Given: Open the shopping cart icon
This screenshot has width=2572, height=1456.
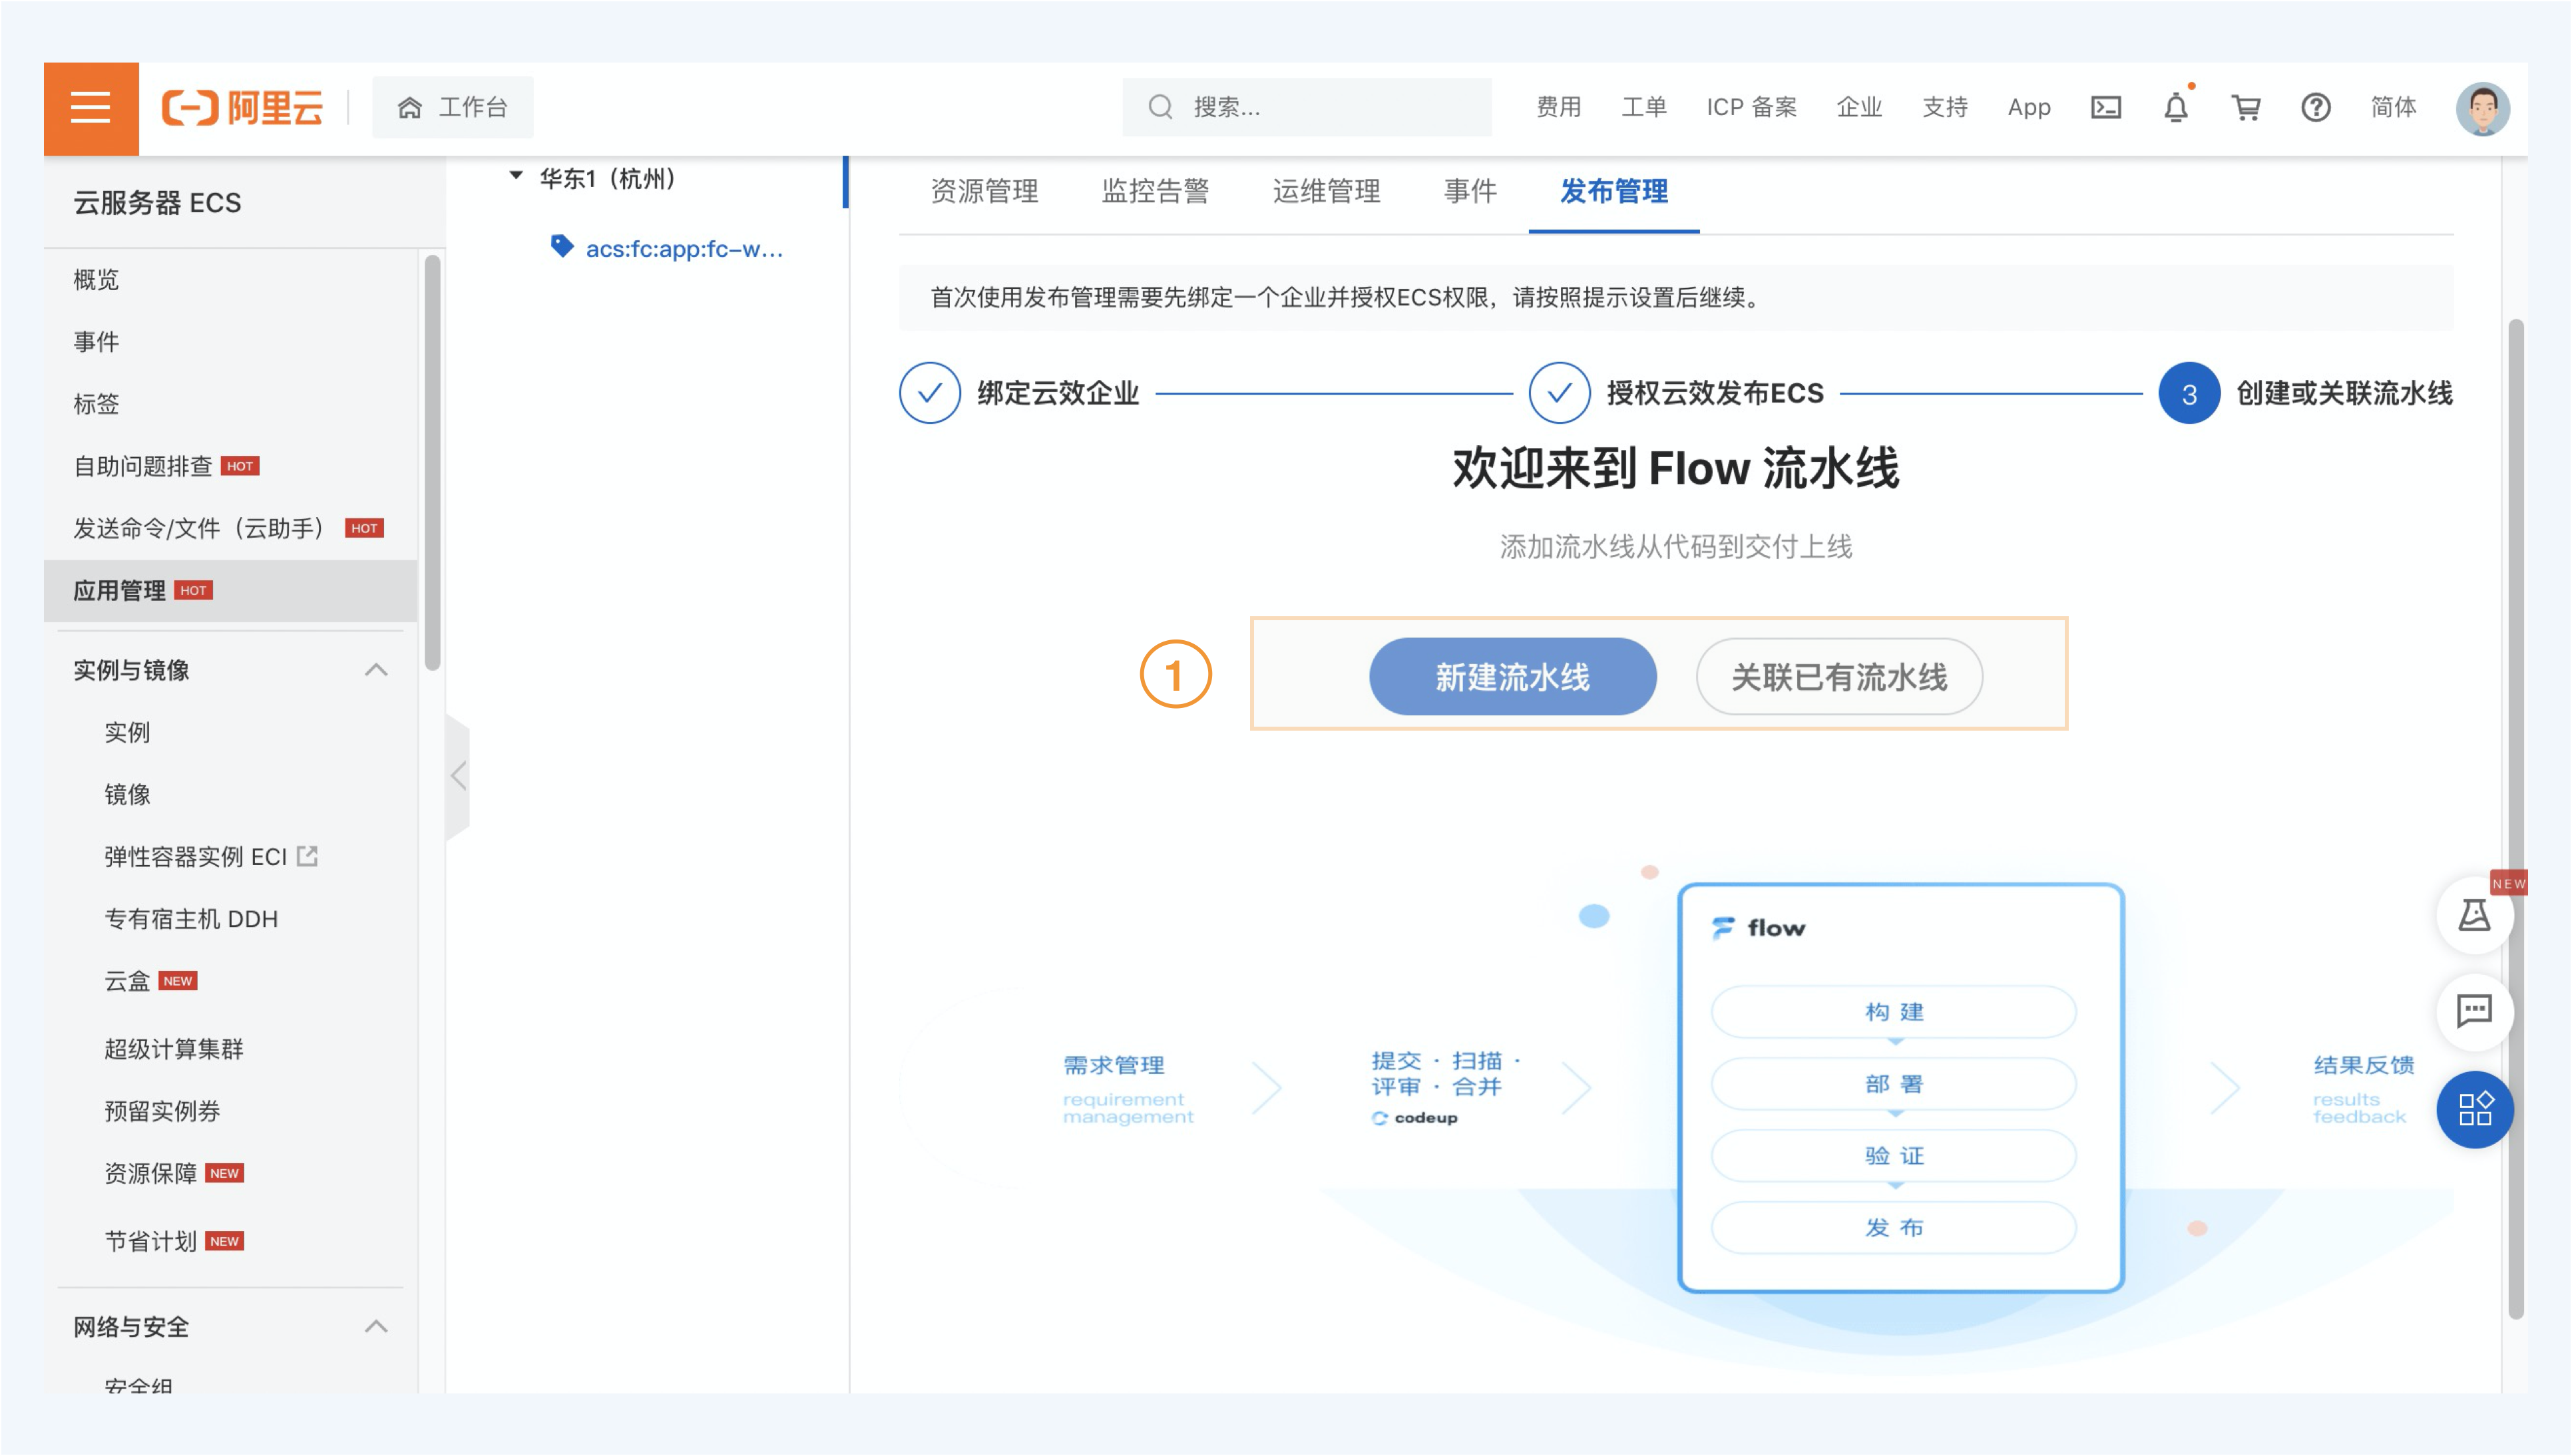Looking at the screenshot, I should (2246, 107).
